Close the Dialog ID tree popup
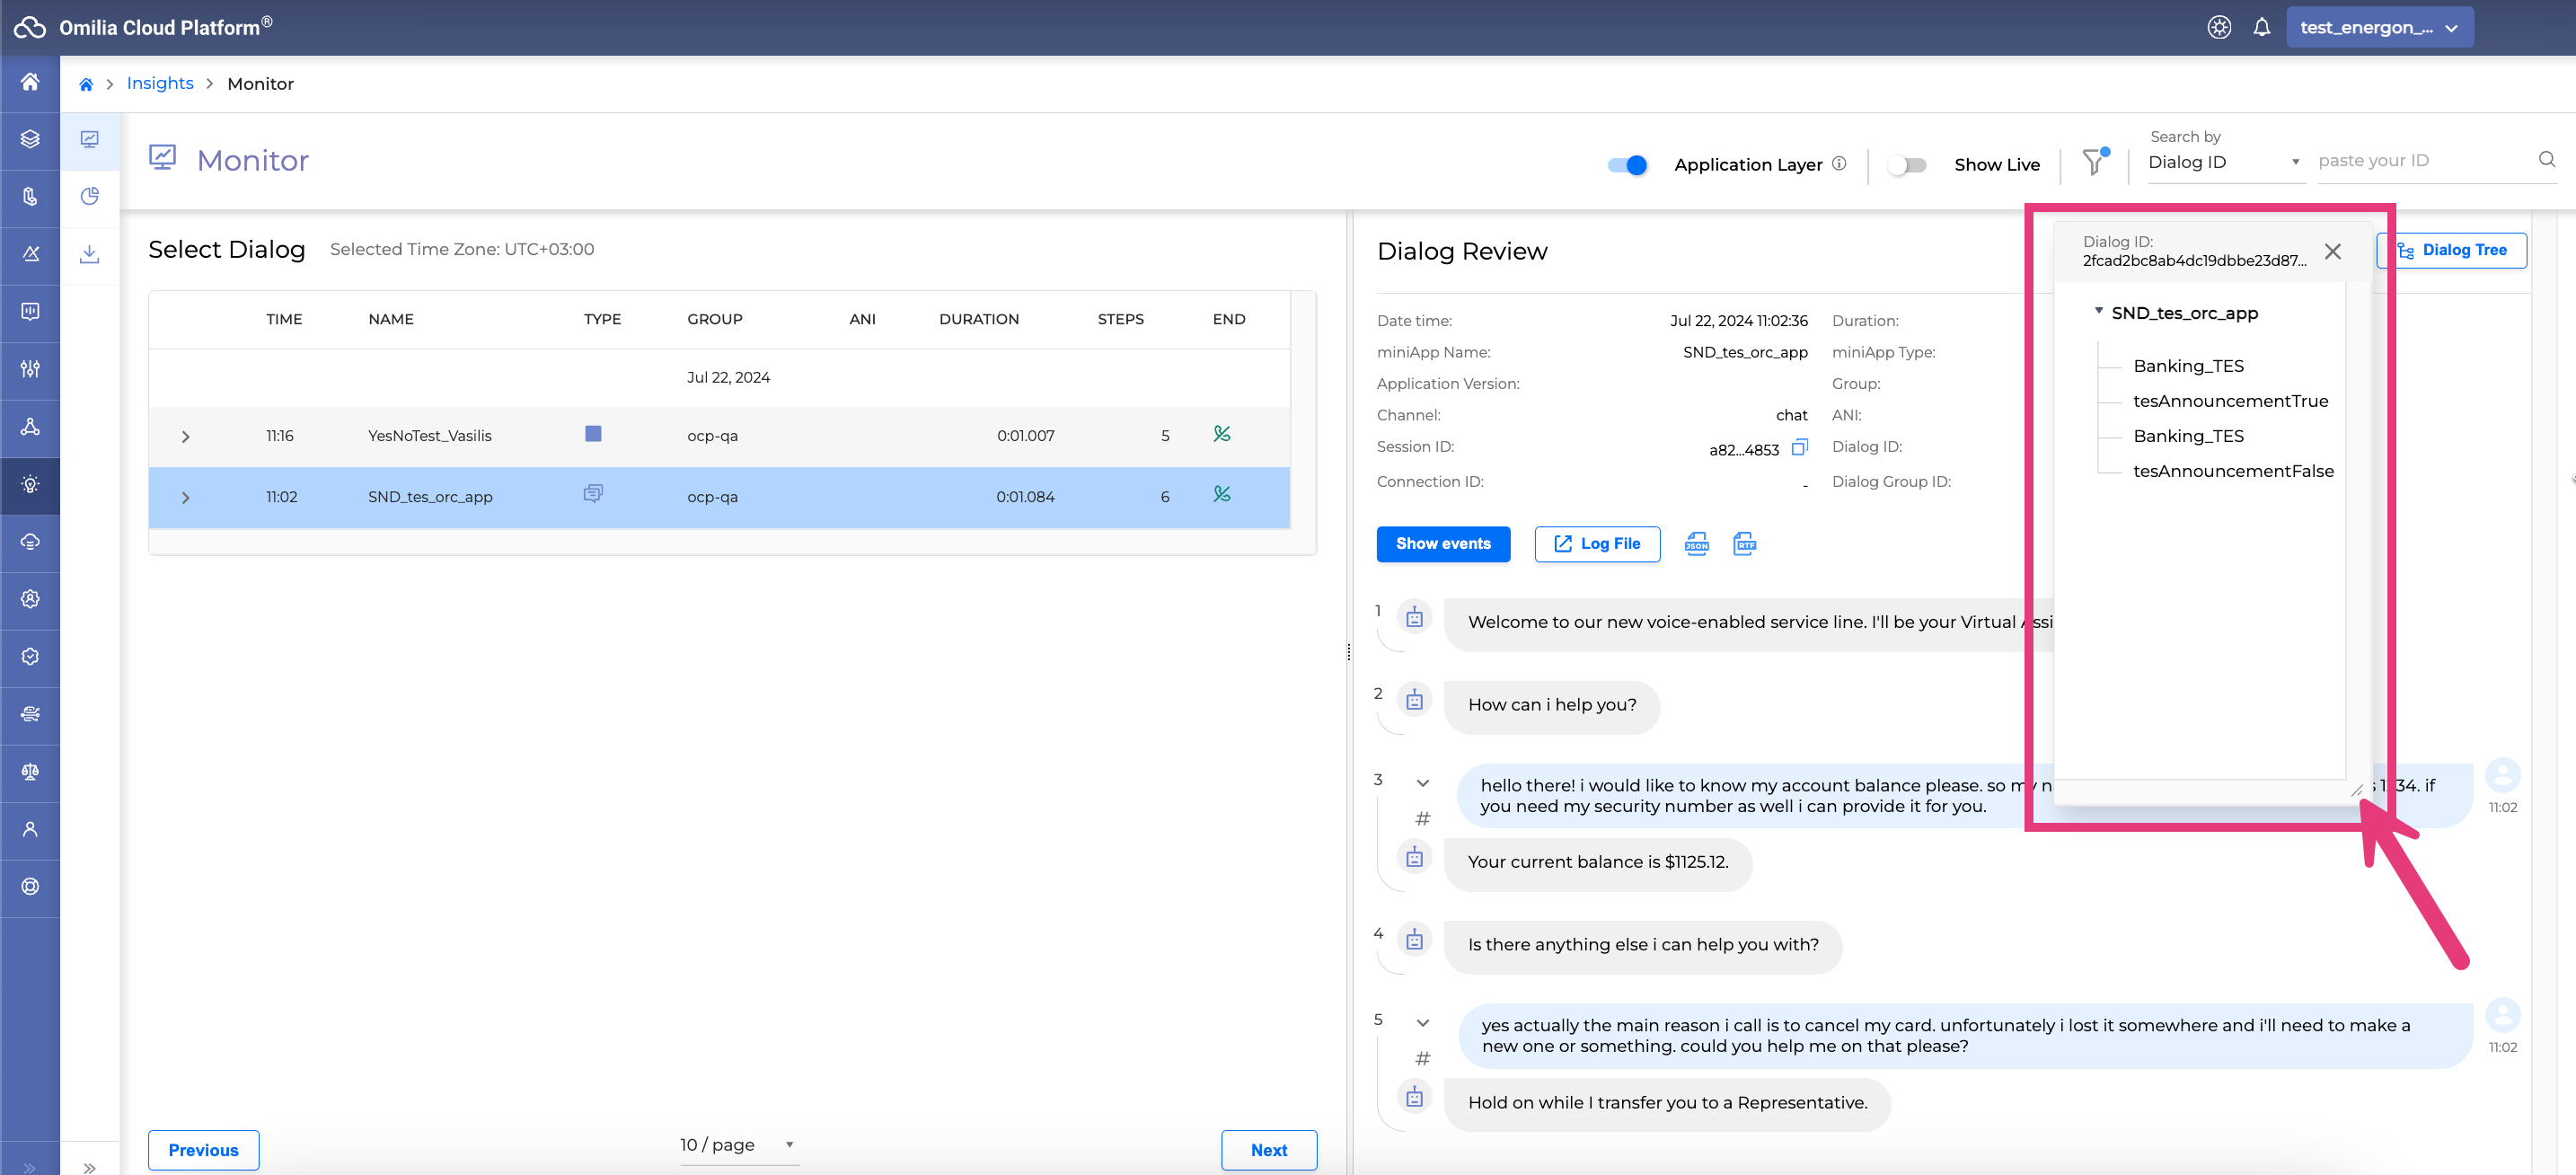Viewport: 2576px width, 1175px height. click(x=2332, y=252)
